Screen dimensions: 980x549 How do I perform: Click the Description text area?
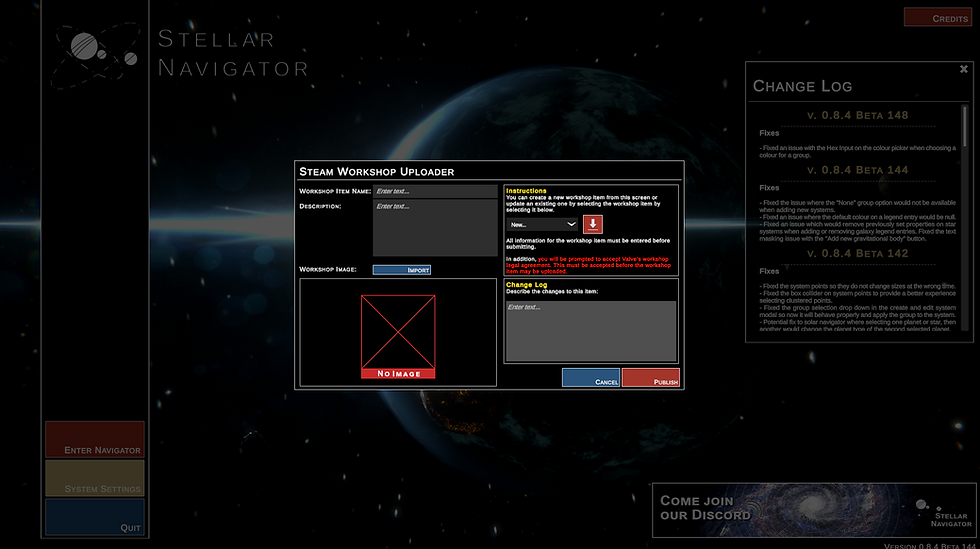[x=435, y=228]
